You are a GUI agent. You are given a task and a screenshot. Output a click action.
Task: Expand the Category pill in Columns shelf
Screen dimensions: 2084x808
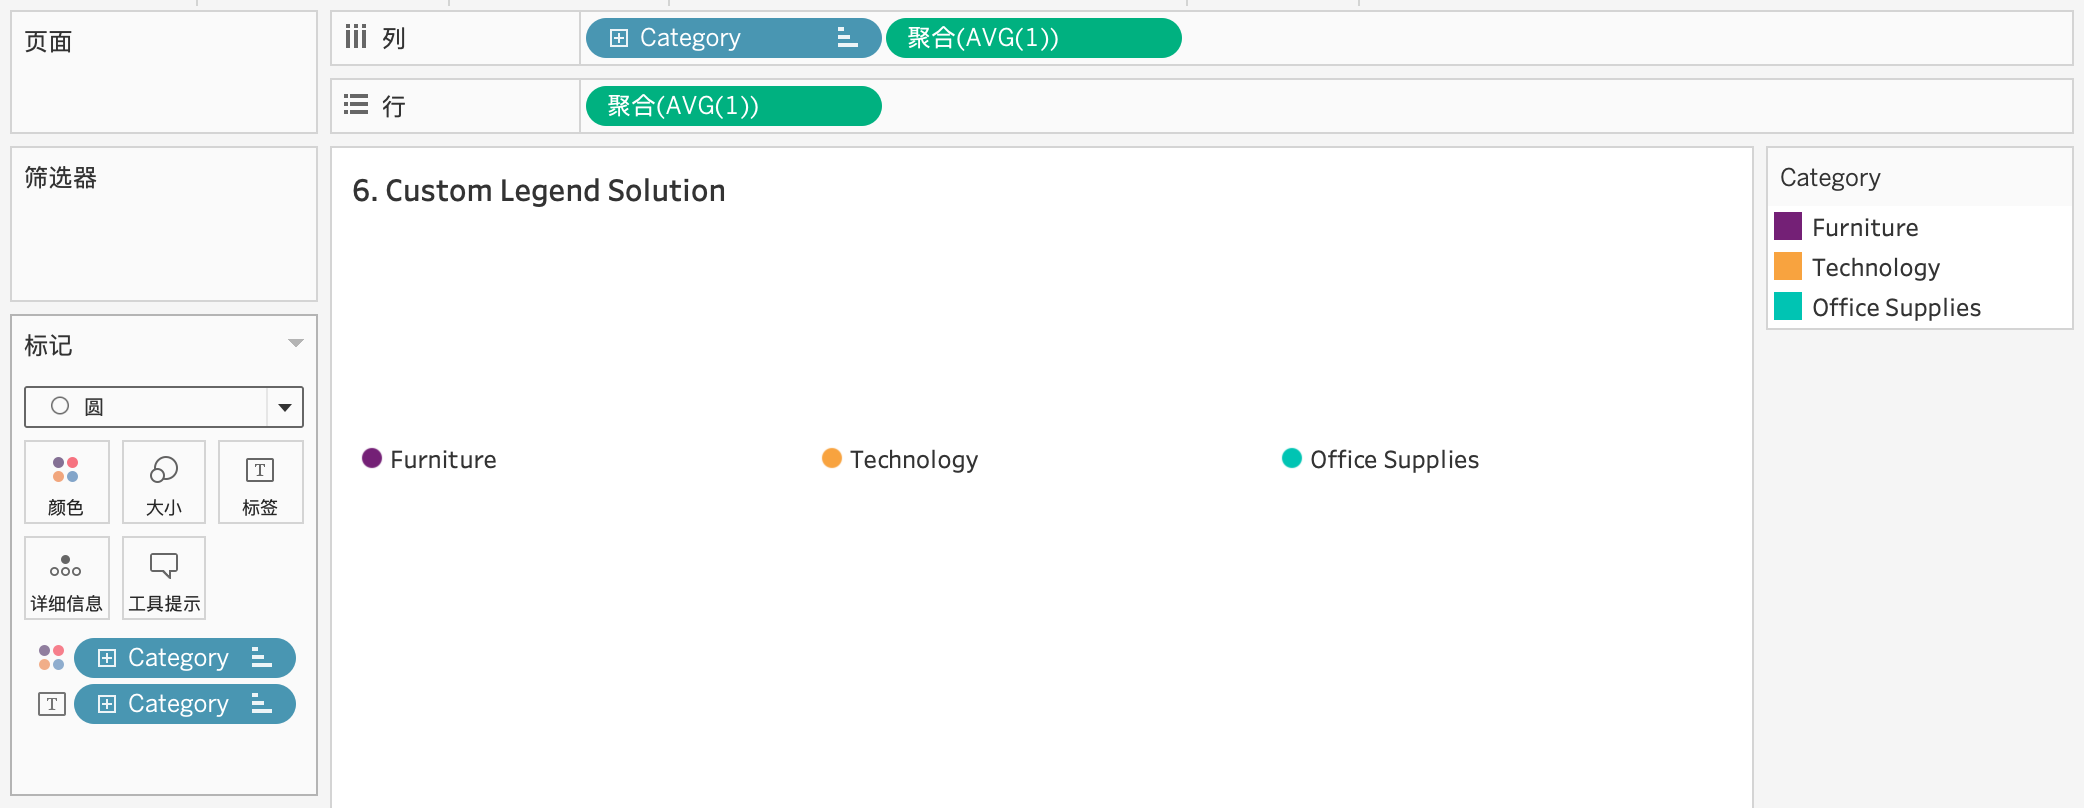coord(619,38)
